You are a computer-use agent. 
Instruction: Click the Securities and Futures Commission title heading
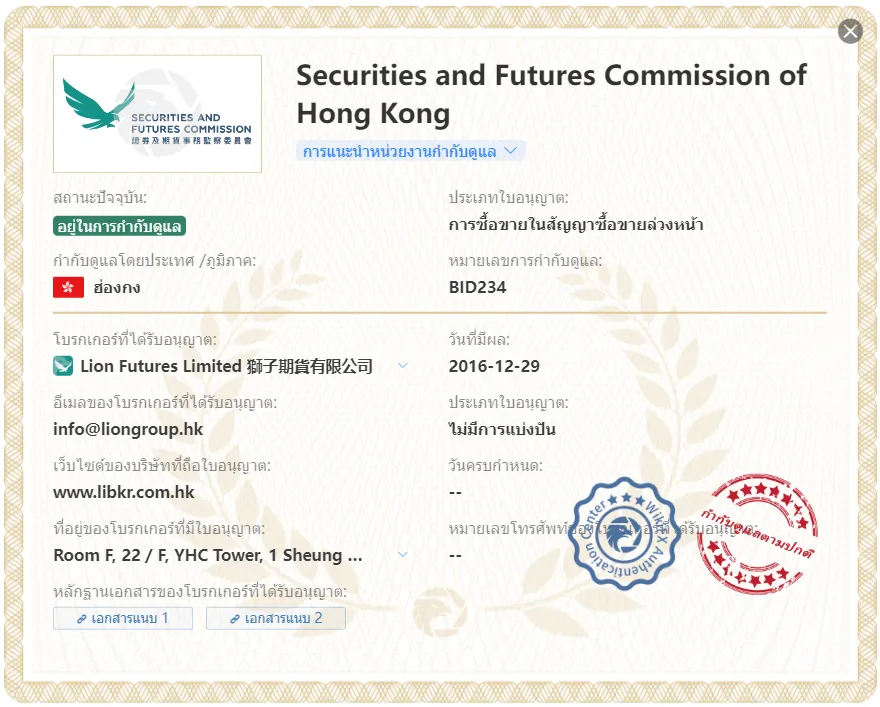click(552, 94)
